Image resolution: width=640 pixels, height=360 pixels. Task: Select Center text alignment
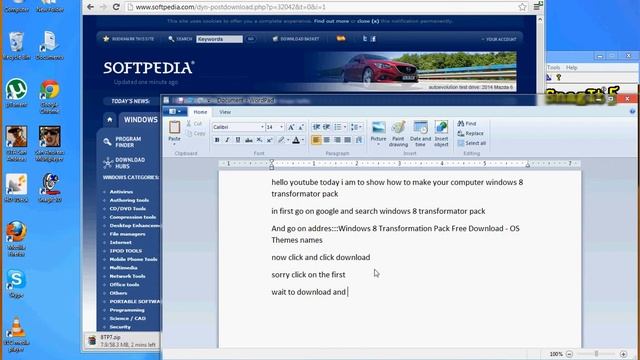pyautogui.click(x=327, y=140)
